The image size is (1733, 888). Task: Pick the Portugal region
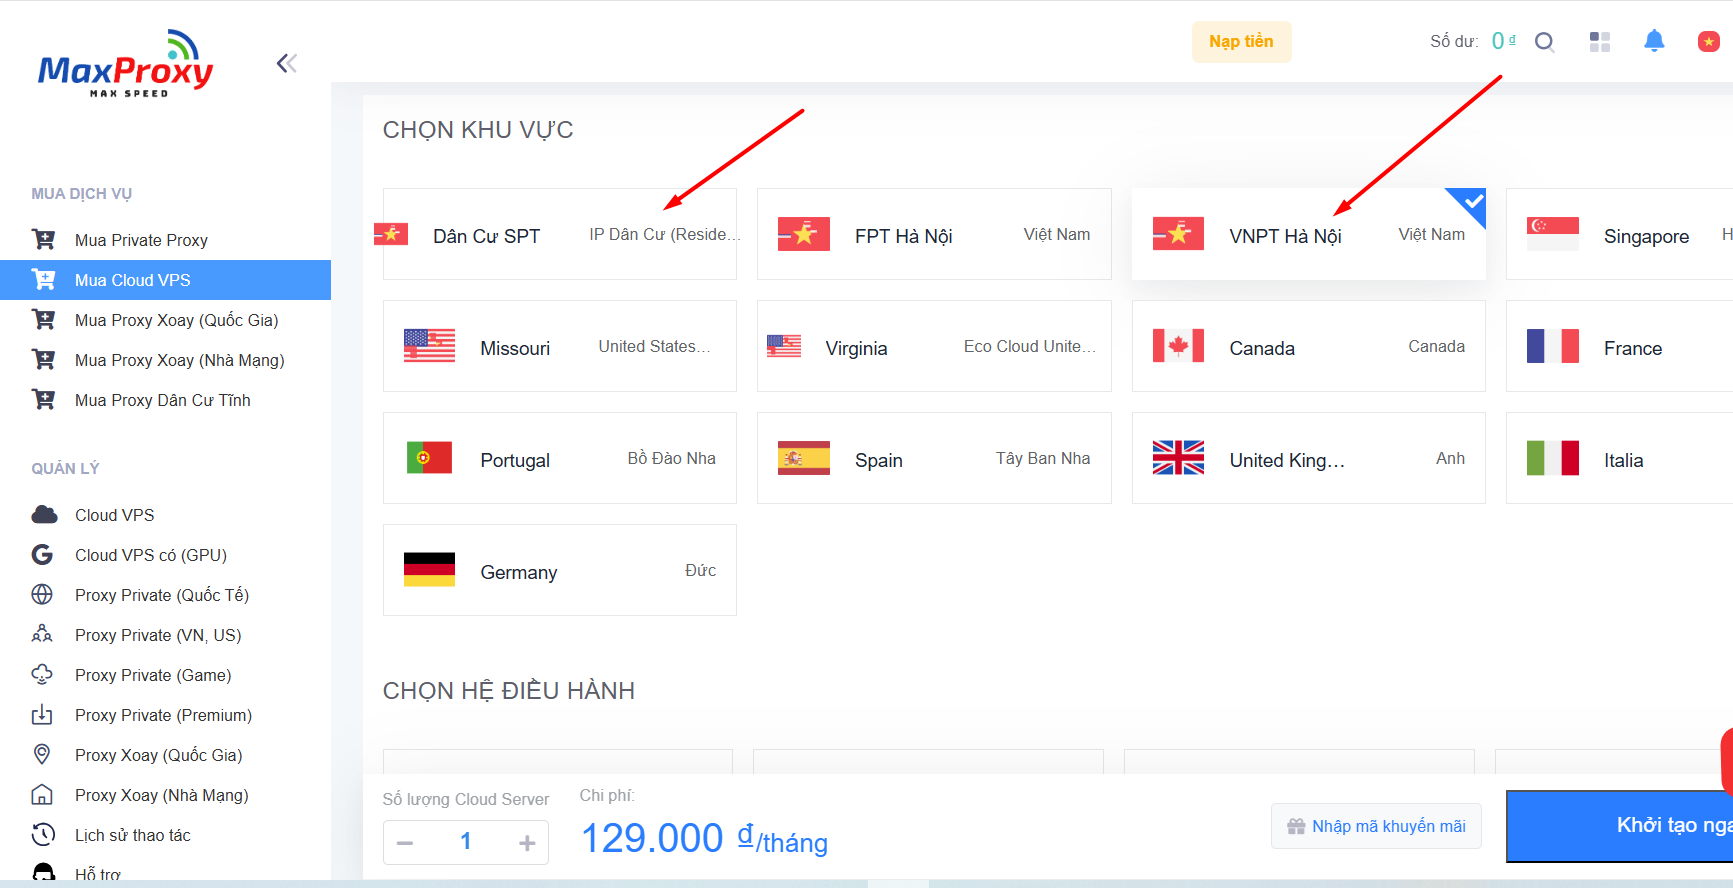coord(560,458)
